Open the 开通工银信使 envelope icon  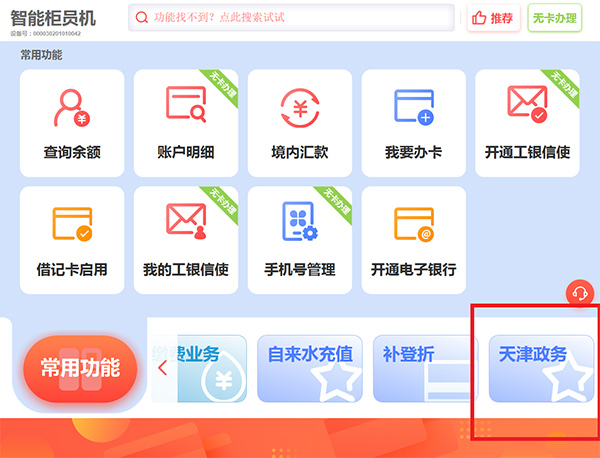click(x=527, y=104)
